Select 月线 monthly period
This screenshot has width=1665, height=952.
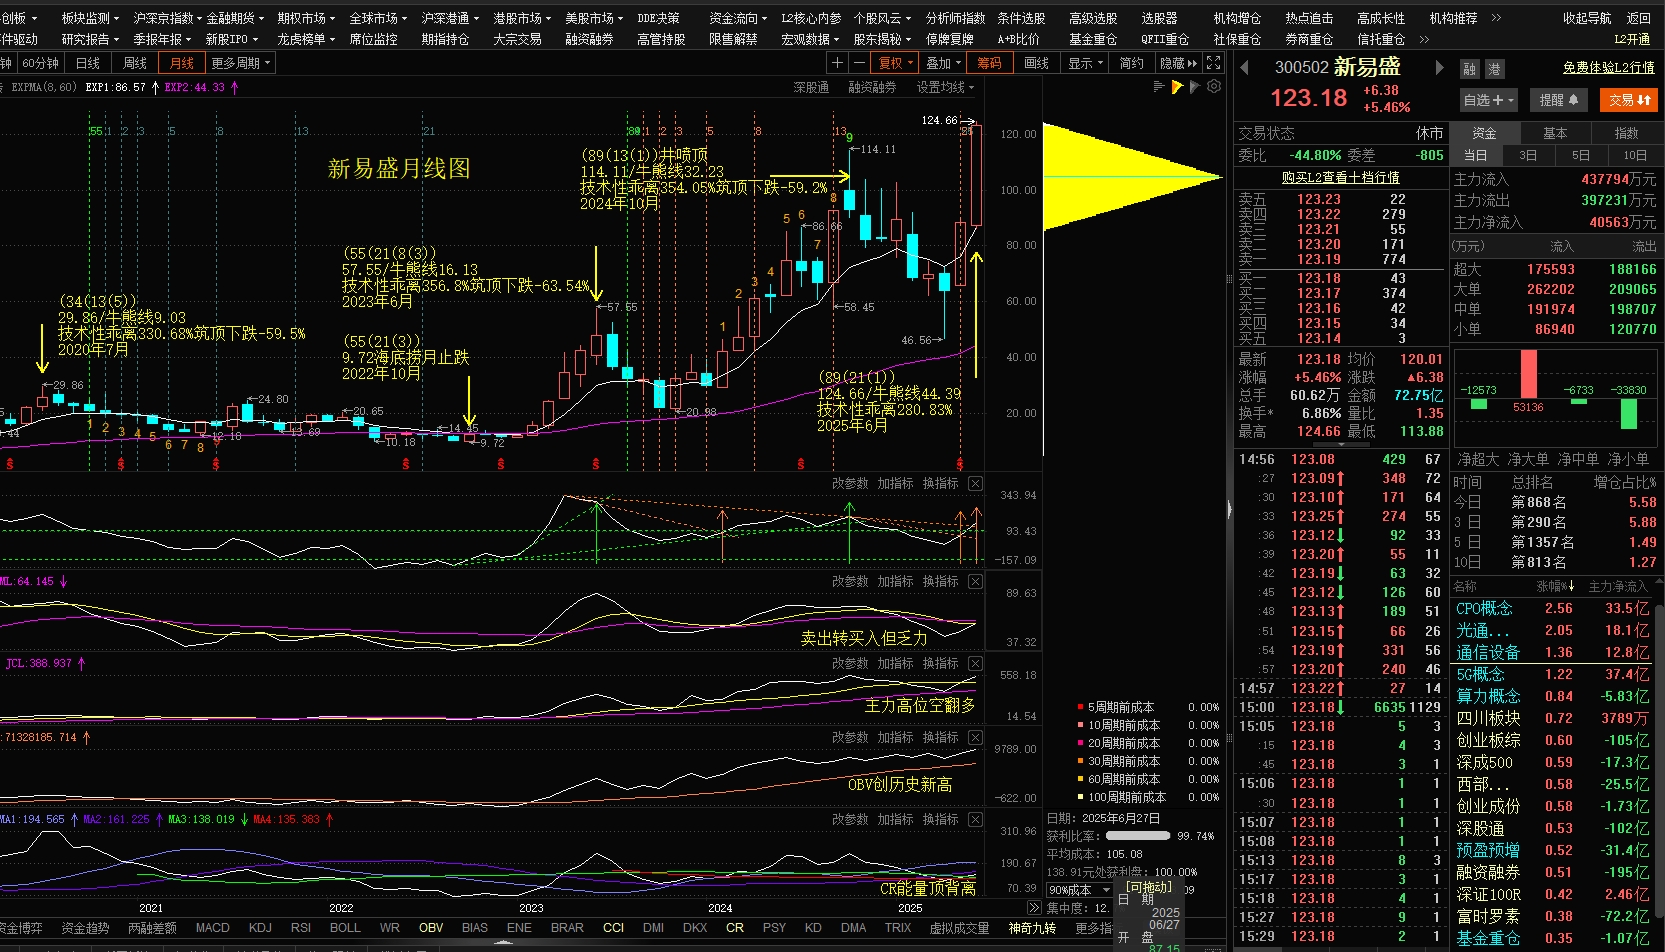(x=182, y=63)
